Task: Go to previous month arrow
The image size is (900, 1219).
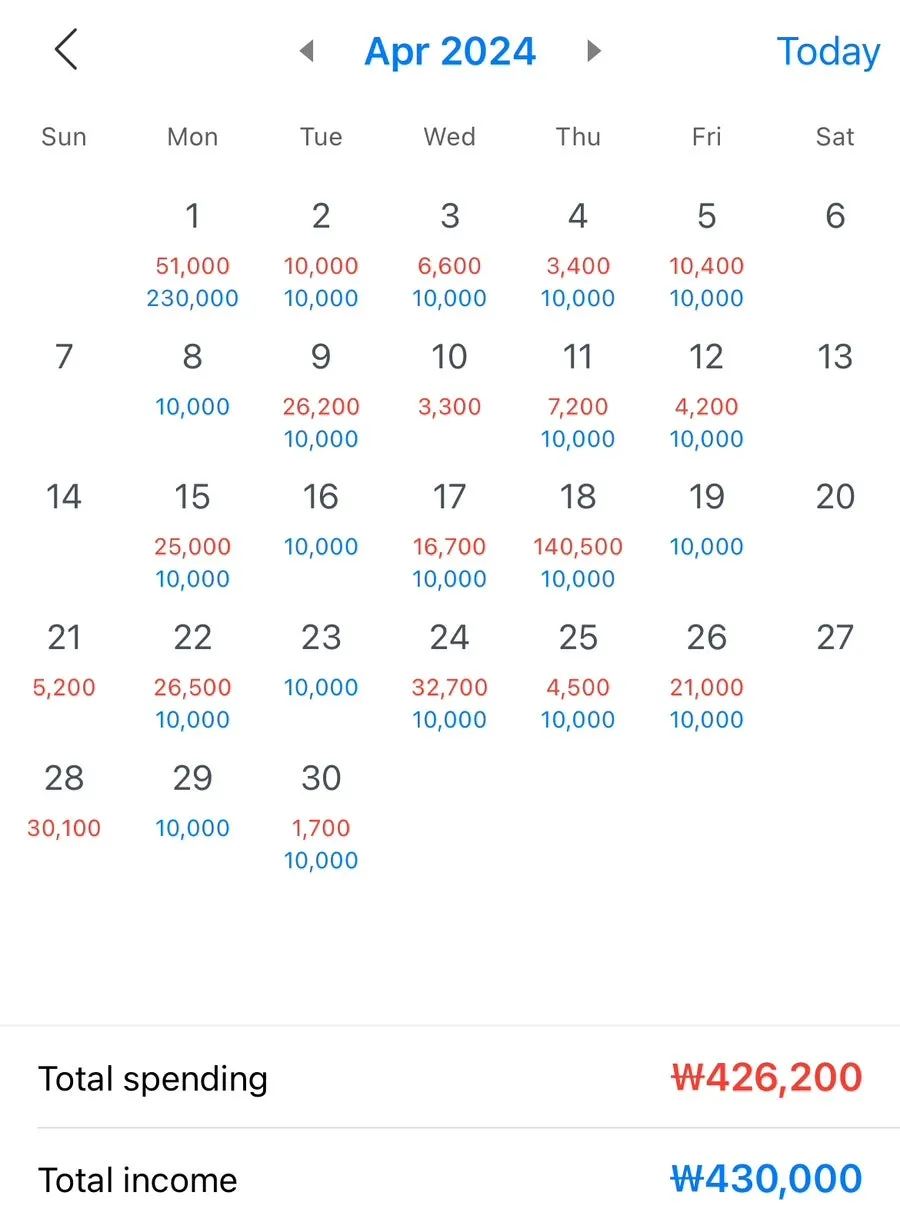Action: (307, 51)
